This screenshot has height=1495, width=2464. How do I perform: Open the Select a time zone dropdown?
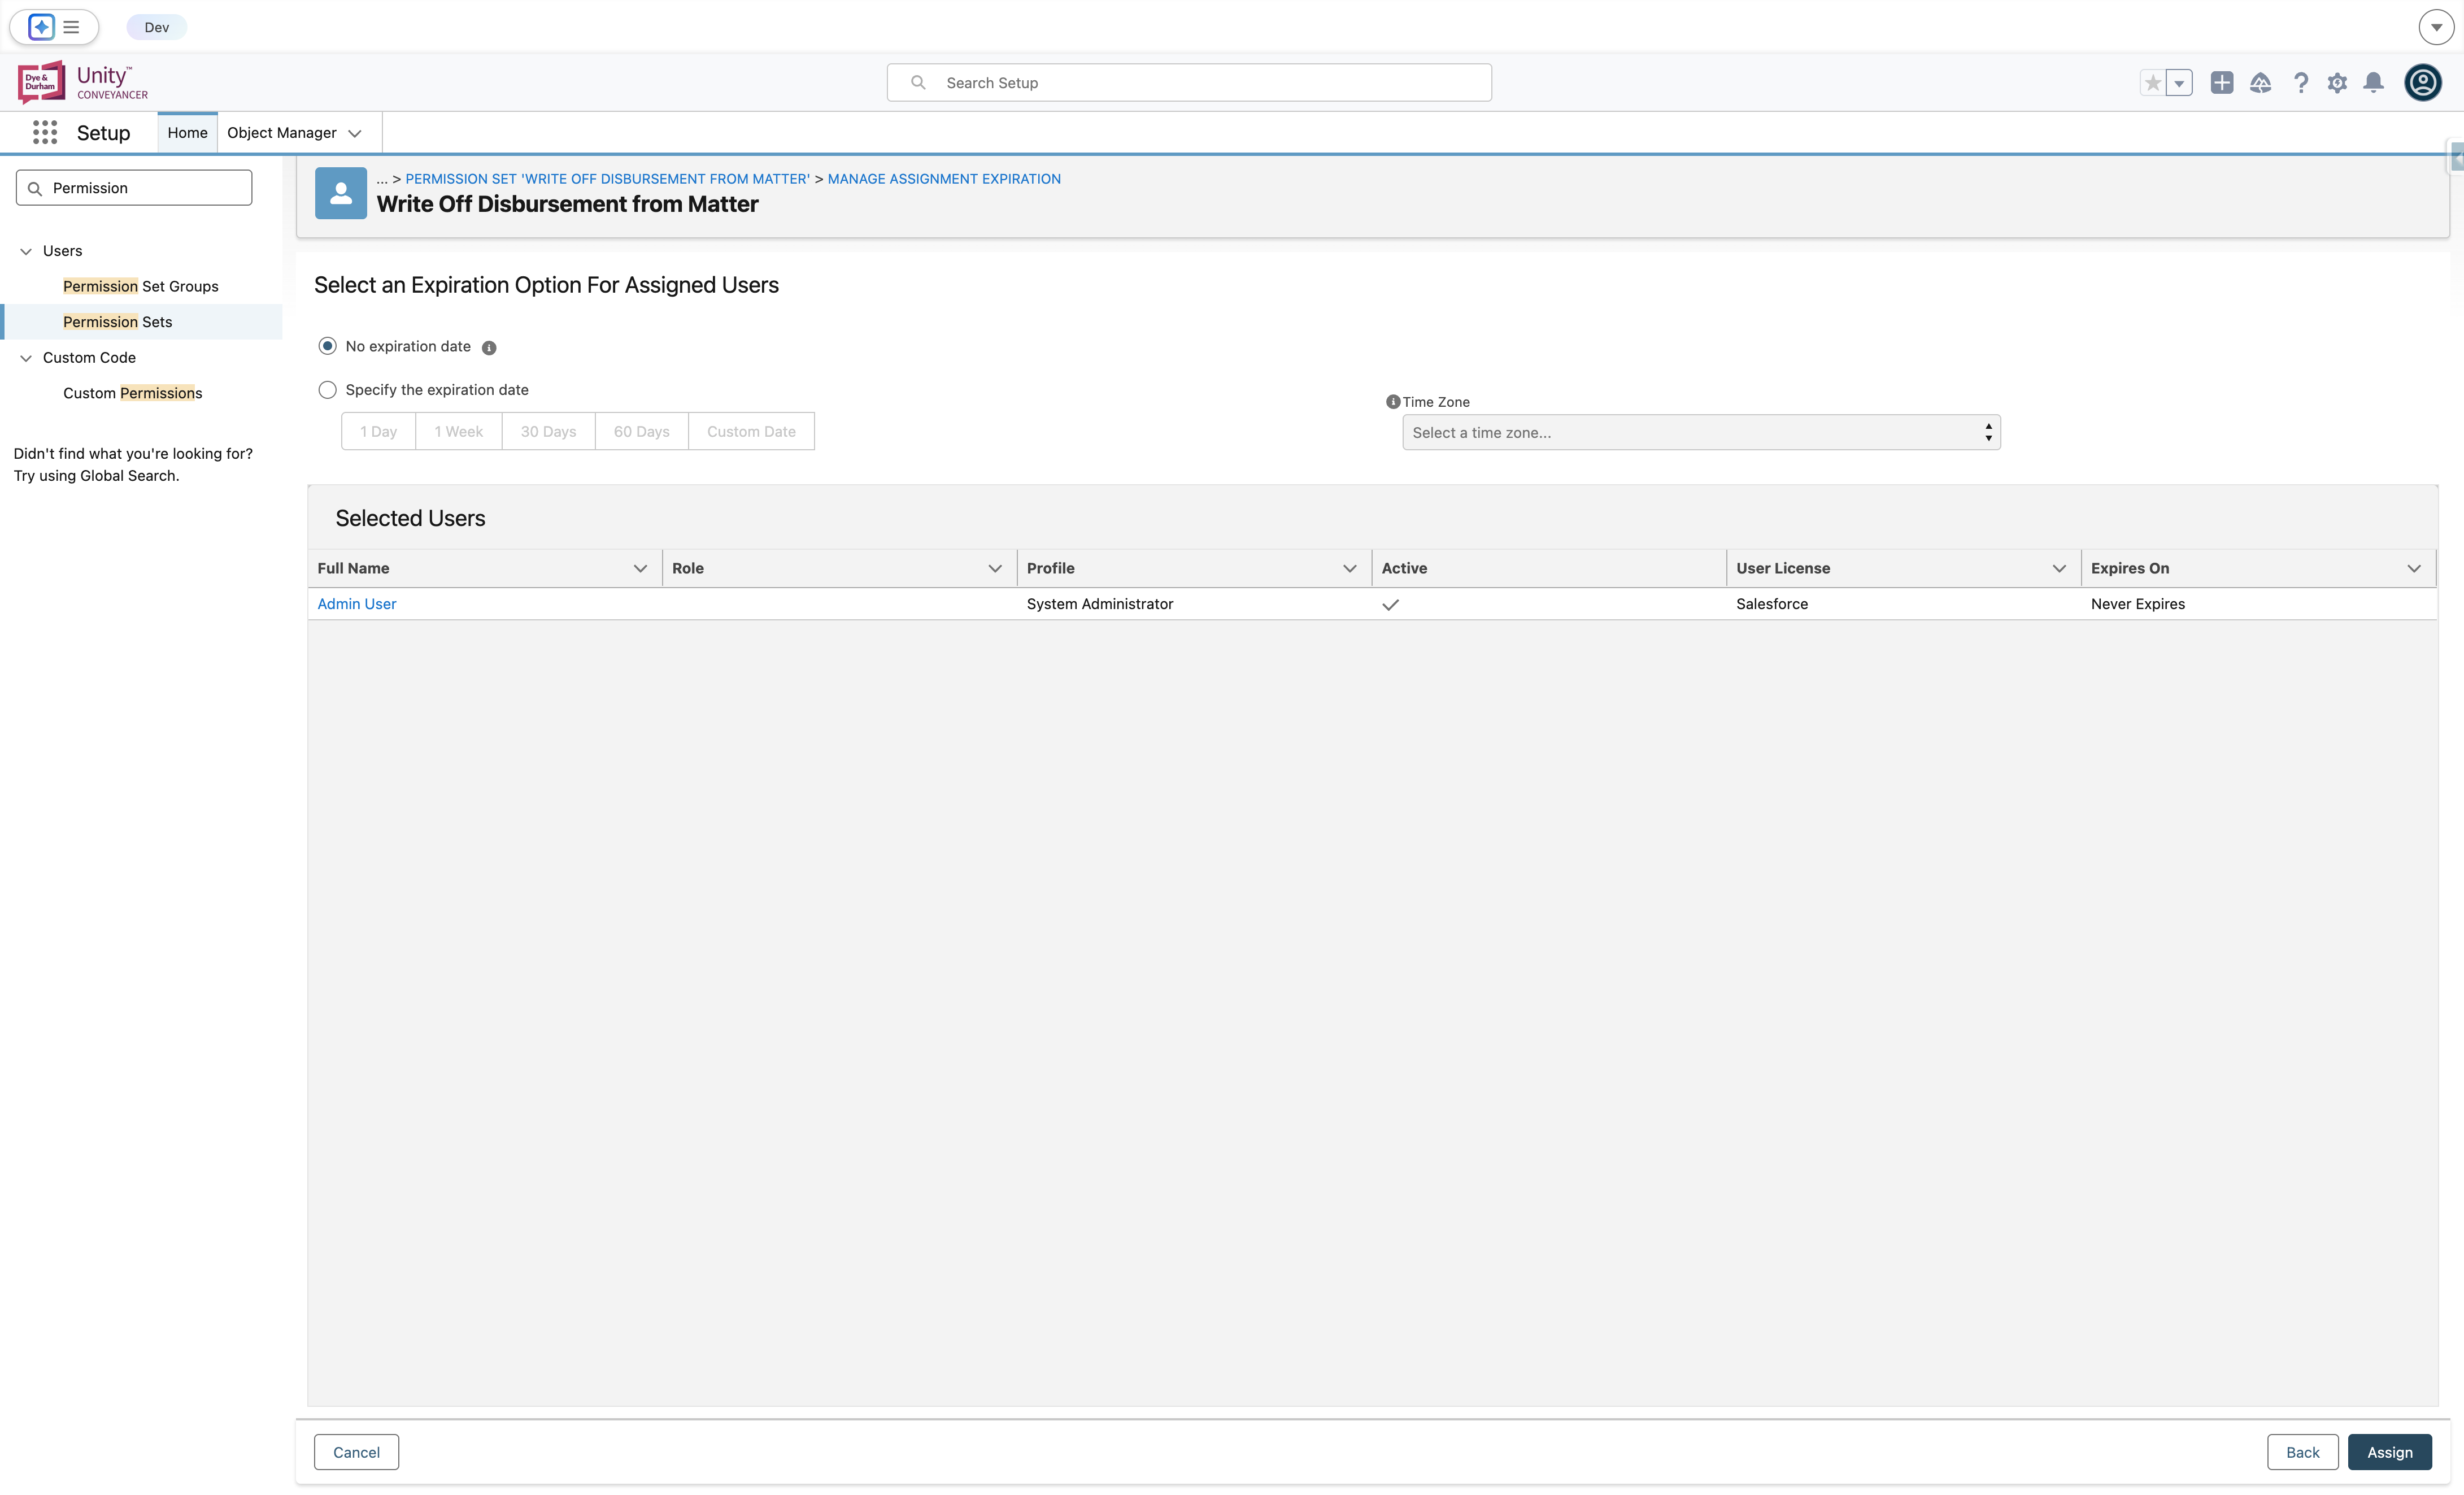tap(1701, 432)
